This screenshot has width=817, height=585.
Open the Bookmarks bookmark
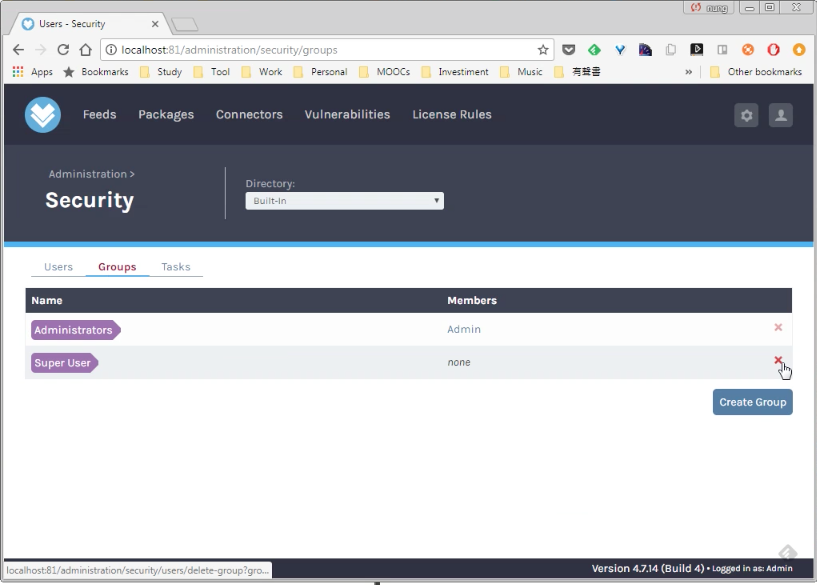click(x=95, y=72)
